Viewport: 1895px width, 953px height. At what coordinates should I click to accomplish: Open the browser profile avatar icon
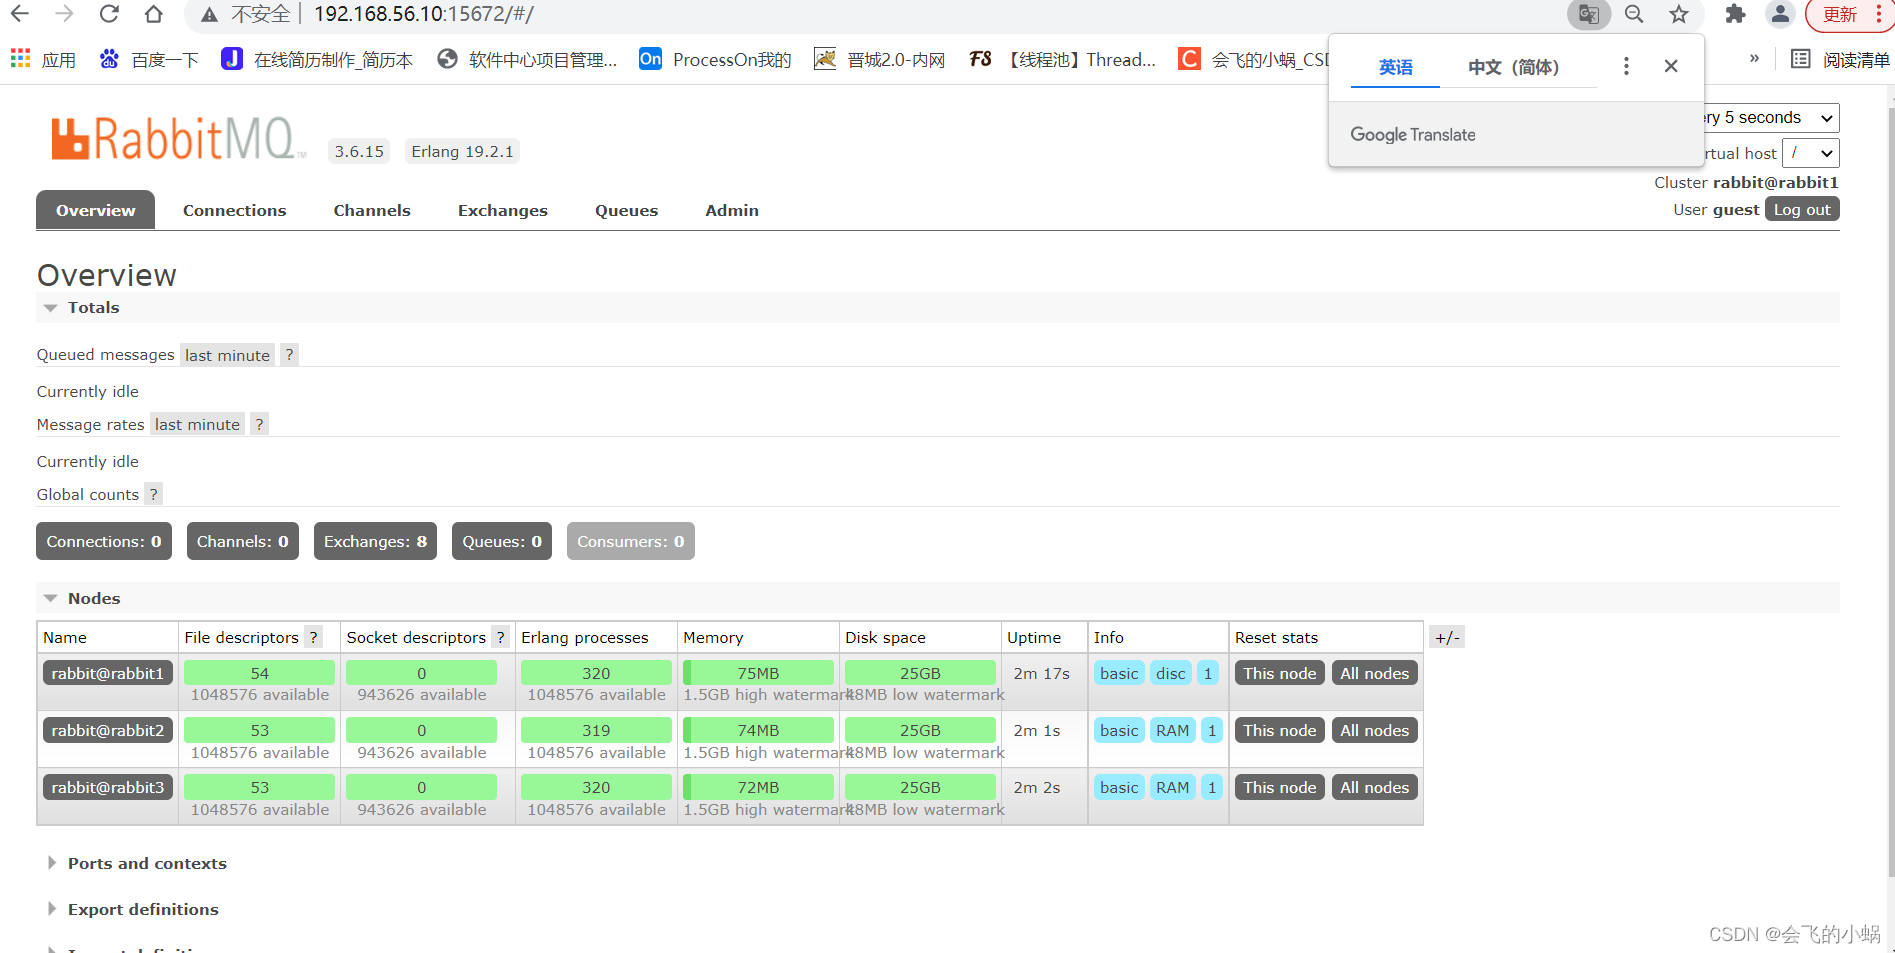click(x=1780, y=14)
